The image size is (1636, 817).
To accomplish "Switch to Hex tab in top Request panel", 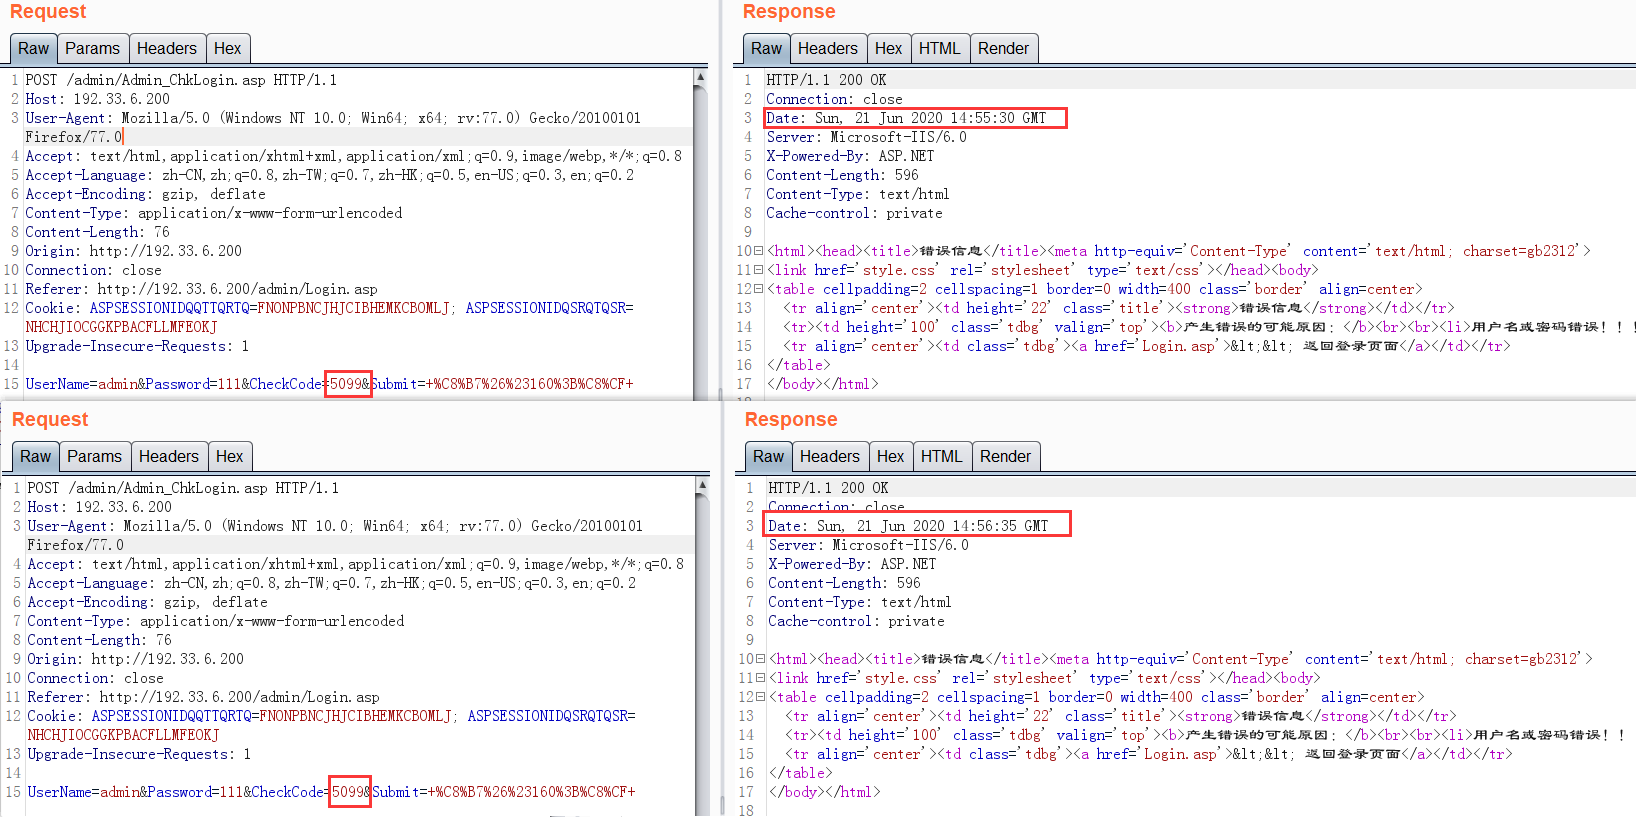I will pyautogui.click(x=227, y=48).
